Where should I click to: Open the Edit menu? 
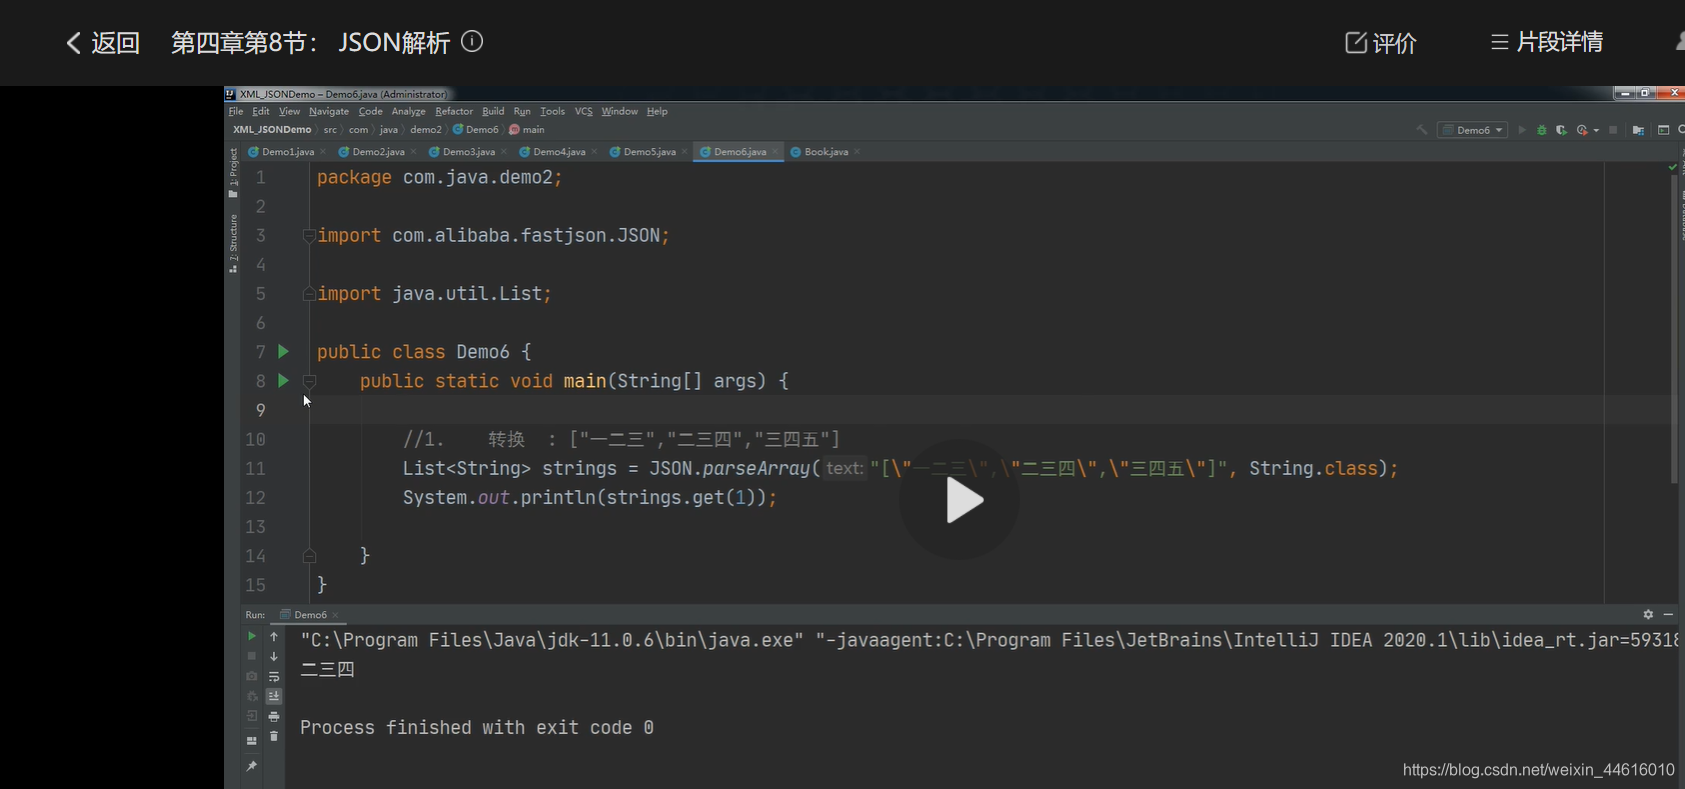point(261,111)
